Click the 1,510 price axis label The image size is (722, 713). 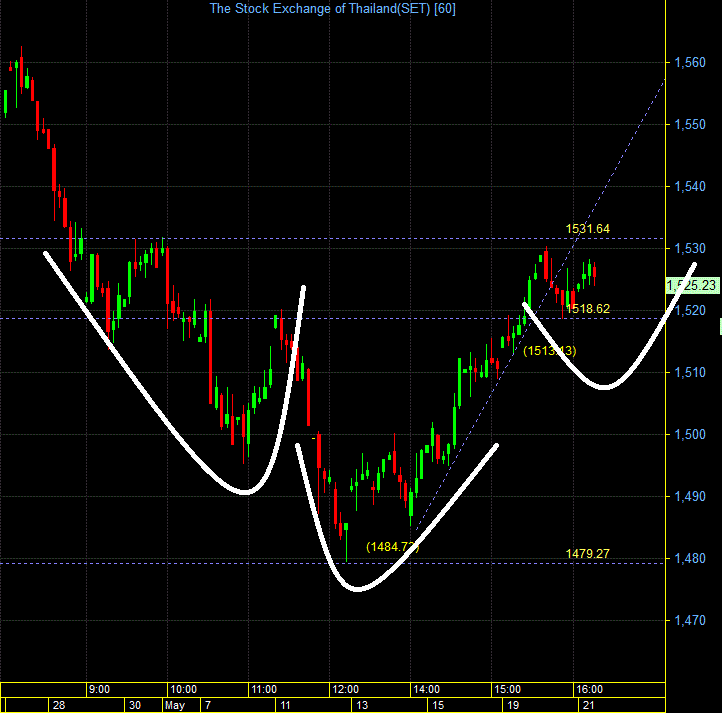(x=690, y=373)
